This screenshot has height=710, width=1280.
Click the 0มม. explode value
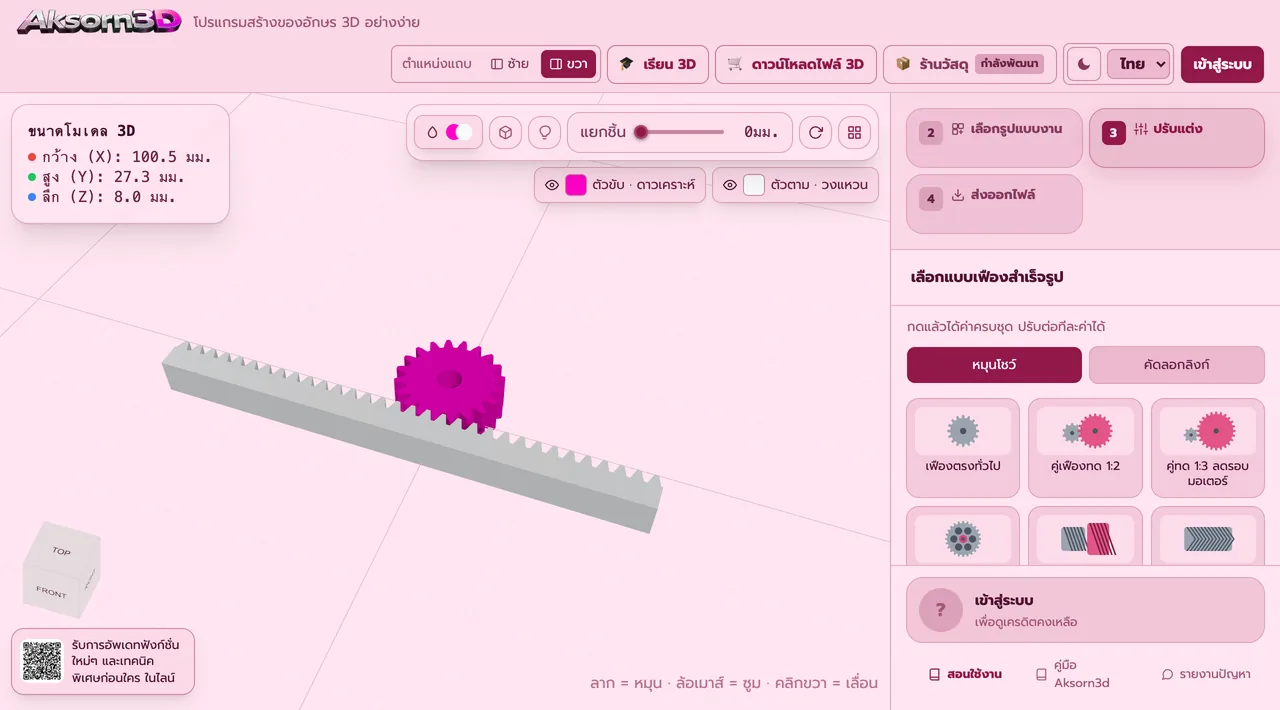(x=761, y=132)
